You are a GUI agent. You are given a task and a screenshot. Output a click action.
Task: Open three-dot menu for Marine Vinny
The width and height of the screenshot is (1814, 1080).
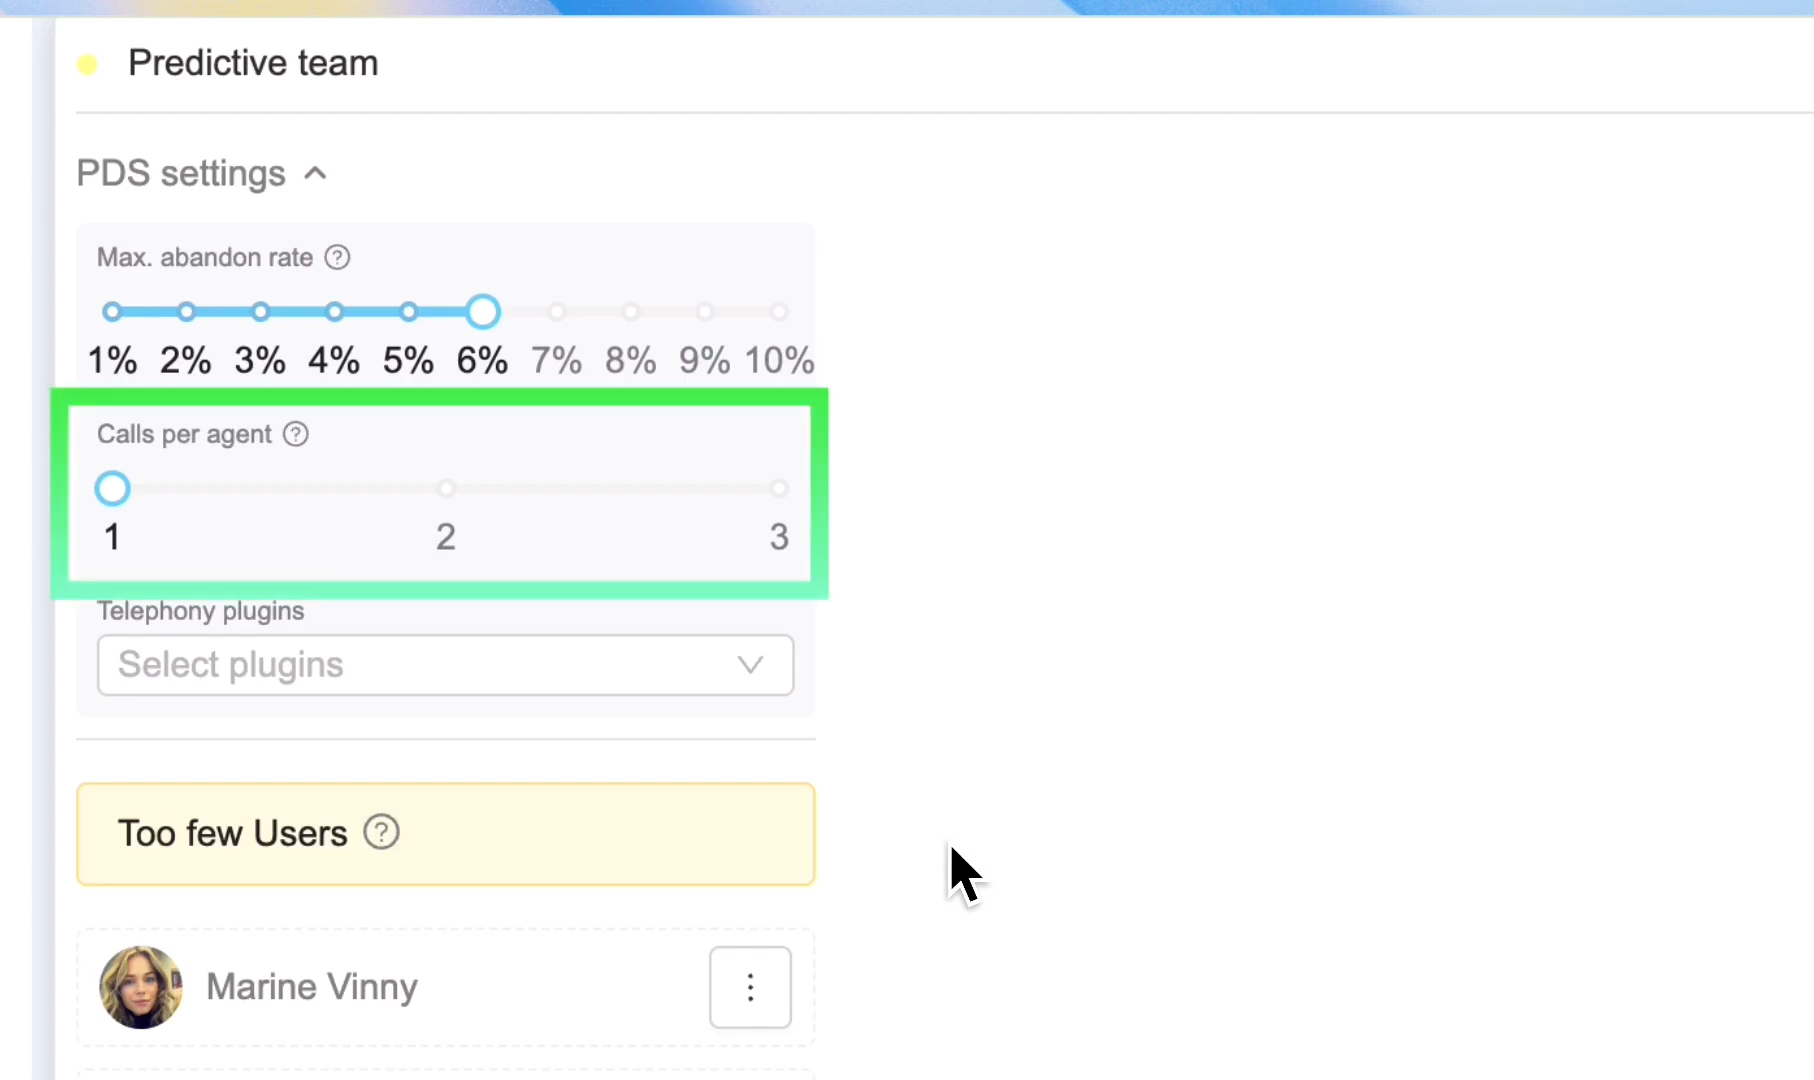[750, 987]
